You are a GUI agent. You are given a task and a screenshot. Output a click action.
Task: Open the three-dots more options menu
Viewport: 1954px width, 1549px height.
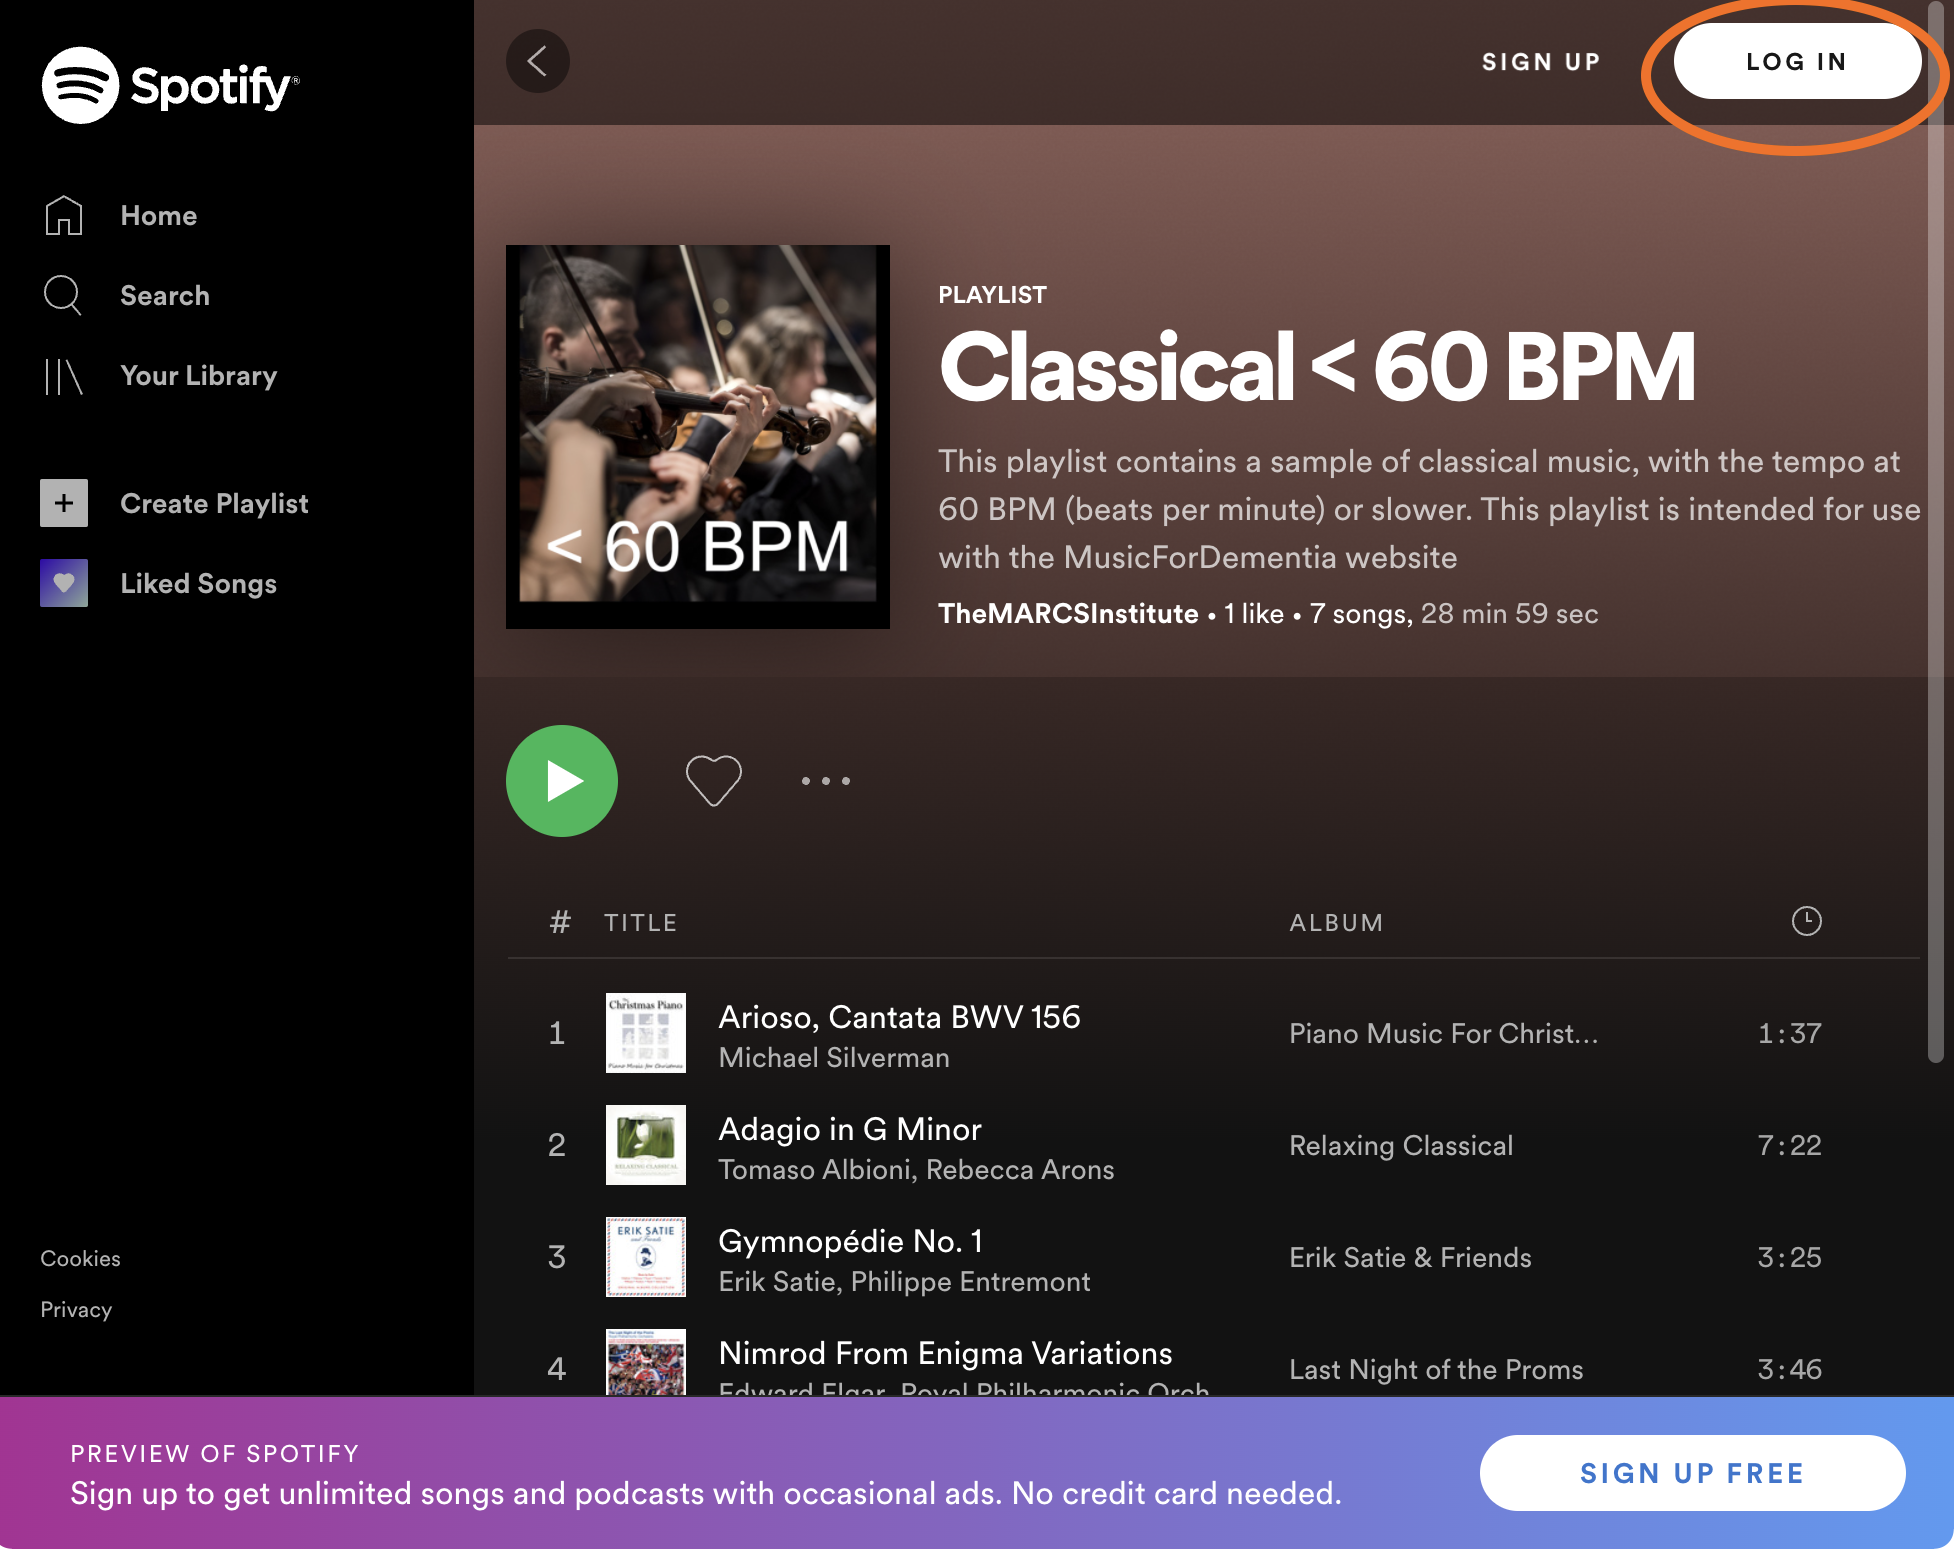(826, 781)
